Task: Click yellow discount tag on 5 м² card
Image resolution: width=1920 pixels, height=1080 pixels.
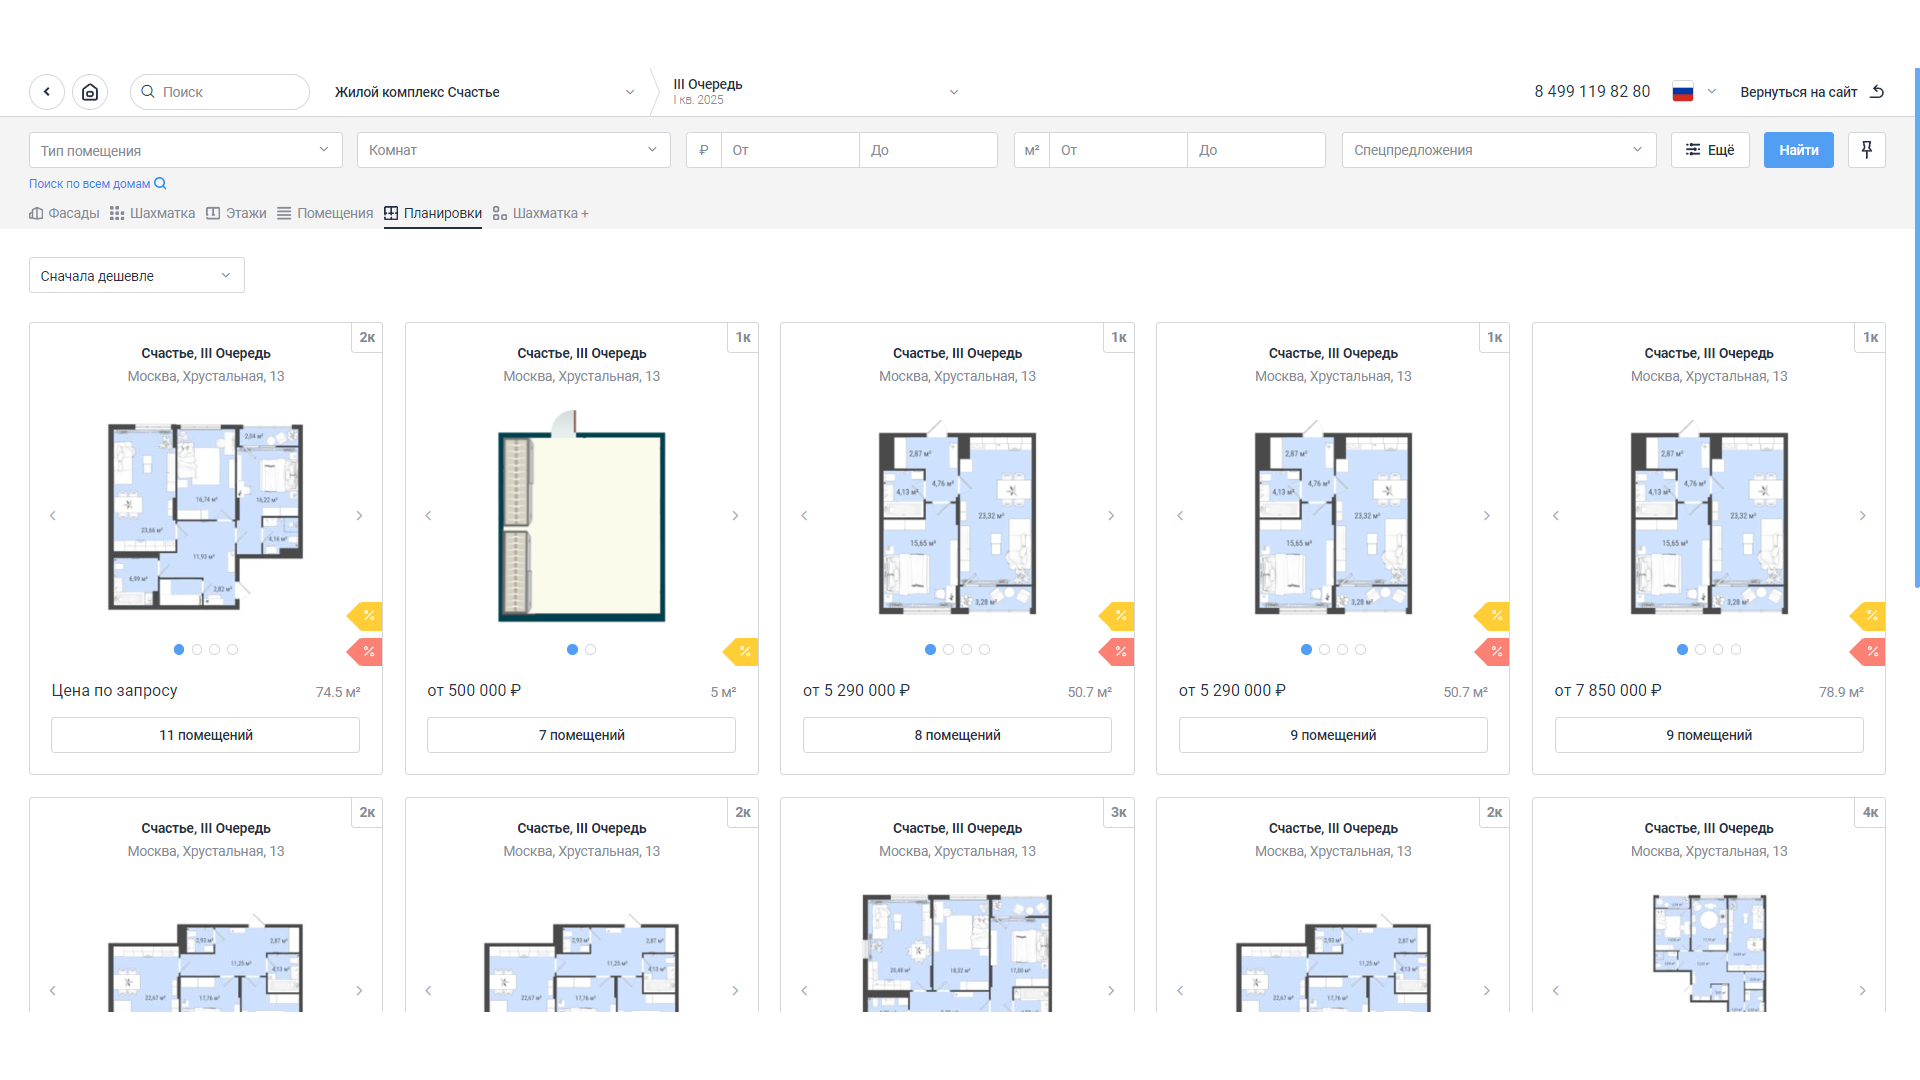Action: pyautogui.click(x=742, y=652)
